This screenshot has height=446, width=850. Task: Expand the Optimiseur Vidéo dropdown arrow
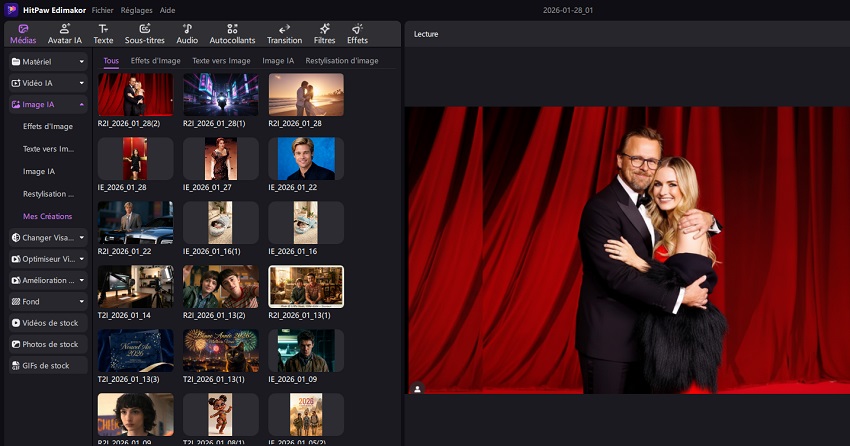tap(81, 259)
